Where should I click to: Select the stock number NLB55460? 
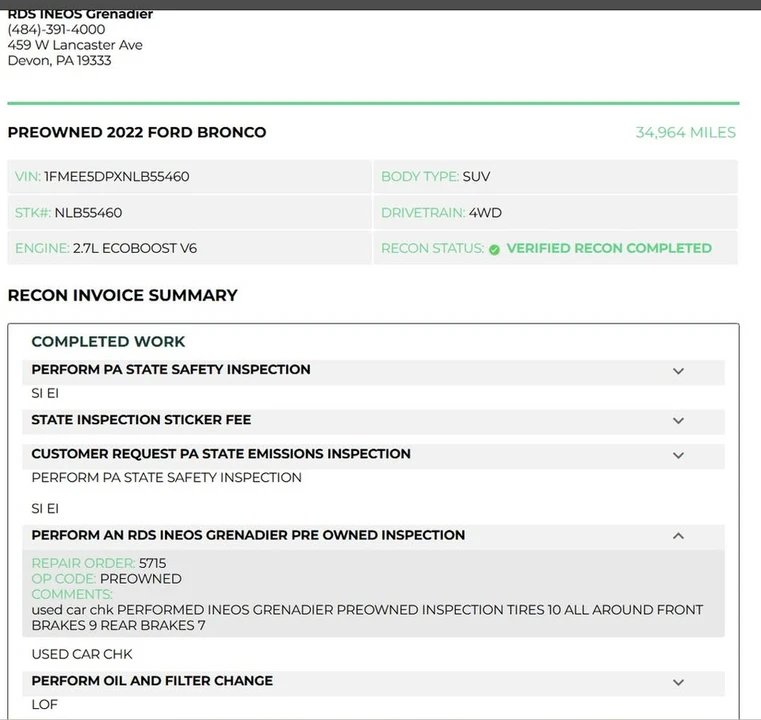click(x=88, y=213)
